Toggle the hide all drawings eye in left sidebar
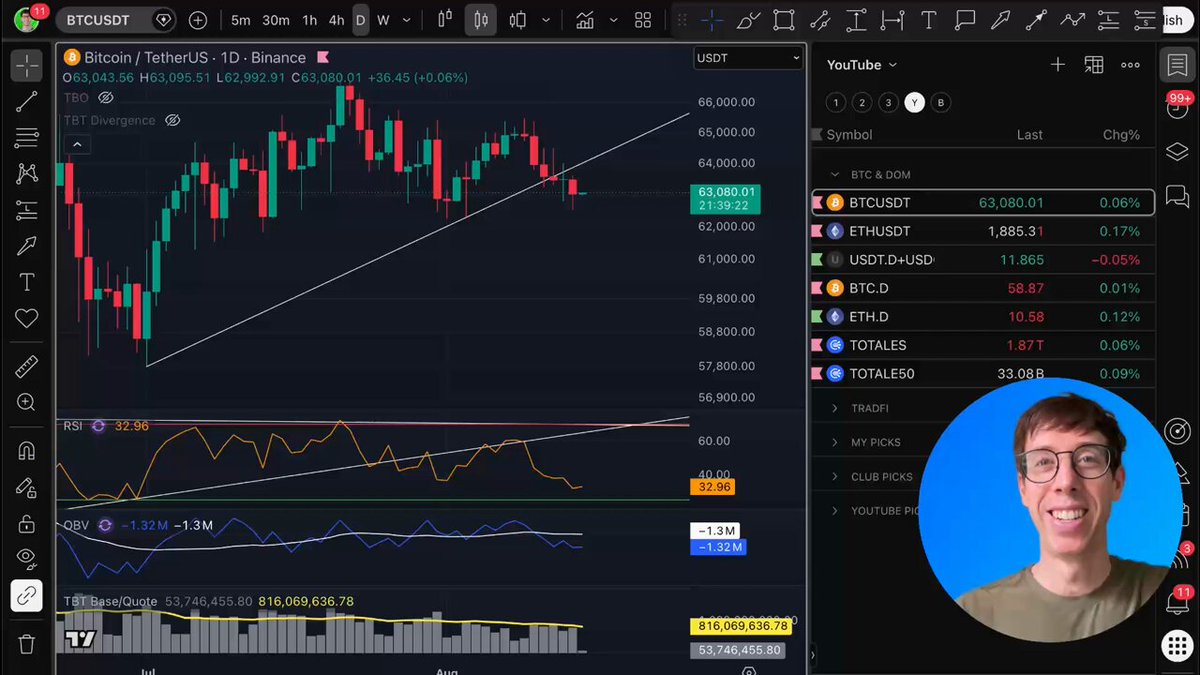 [27, 558]
